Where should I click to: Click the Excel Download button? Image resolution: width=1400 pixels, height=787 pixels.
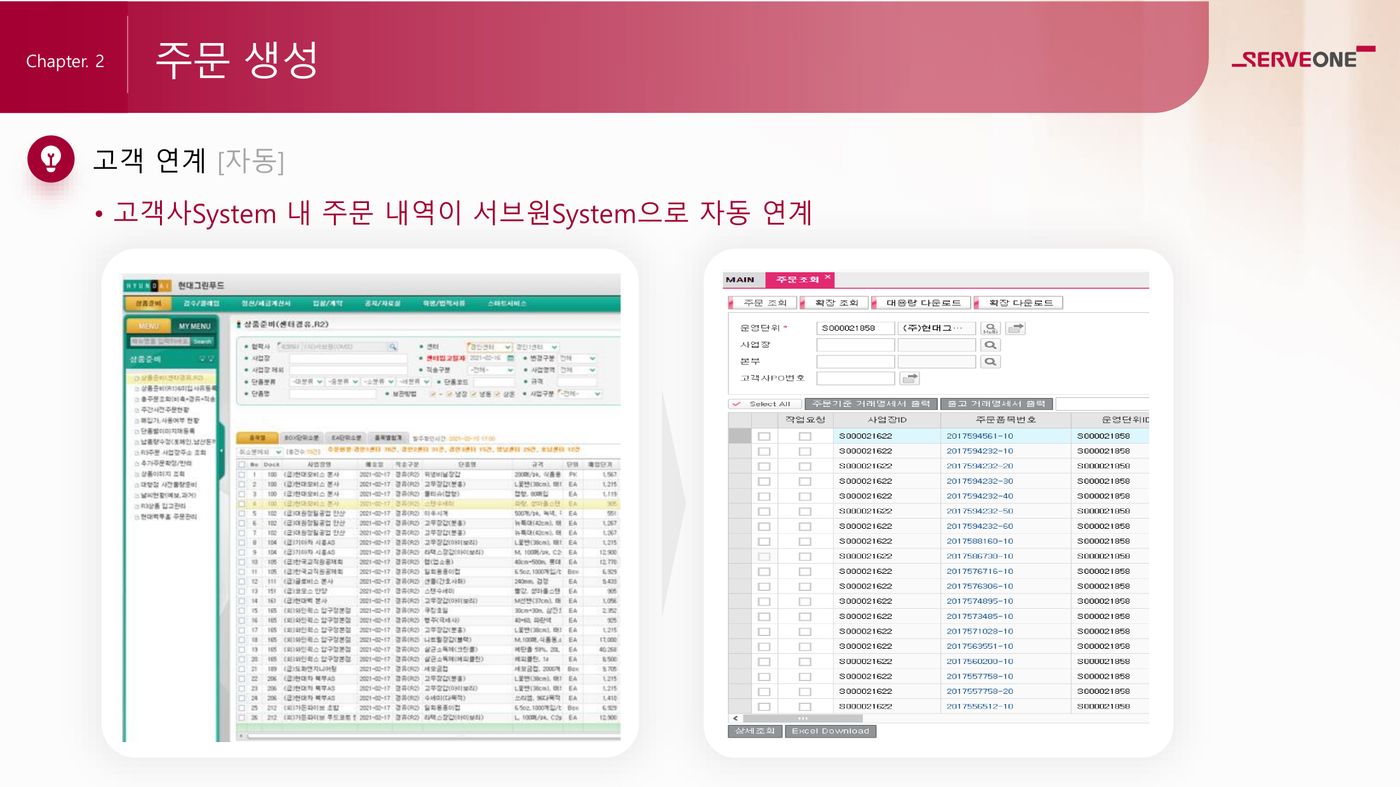pos(831,731)
